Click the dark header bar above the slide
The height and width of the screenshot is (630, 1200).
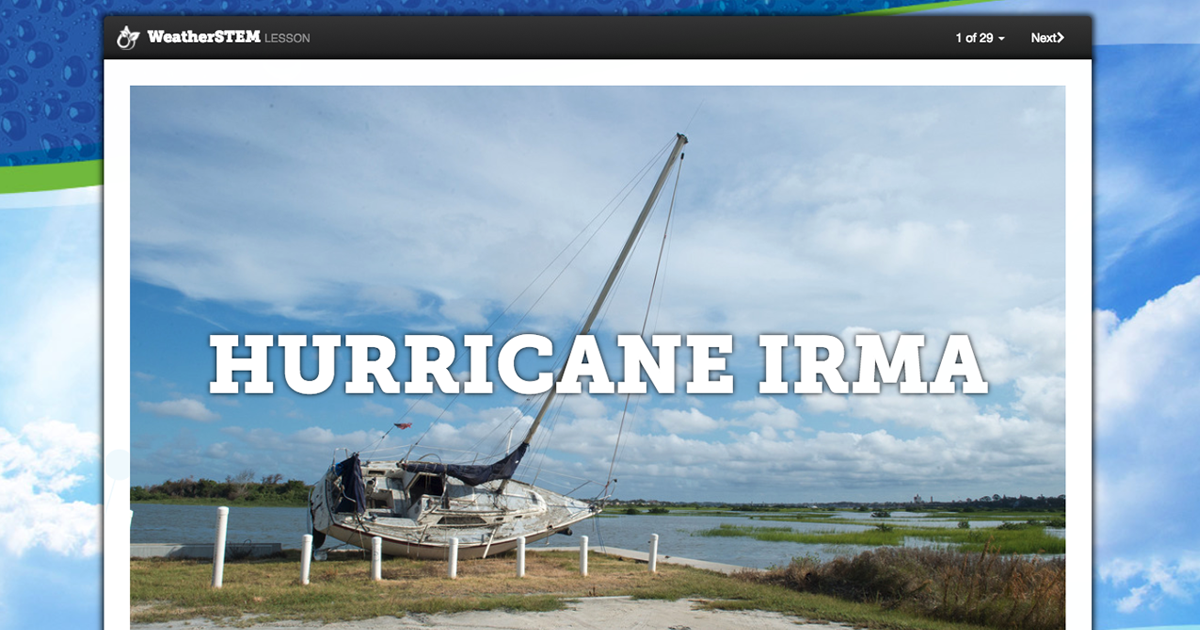[x=600, y=37]
